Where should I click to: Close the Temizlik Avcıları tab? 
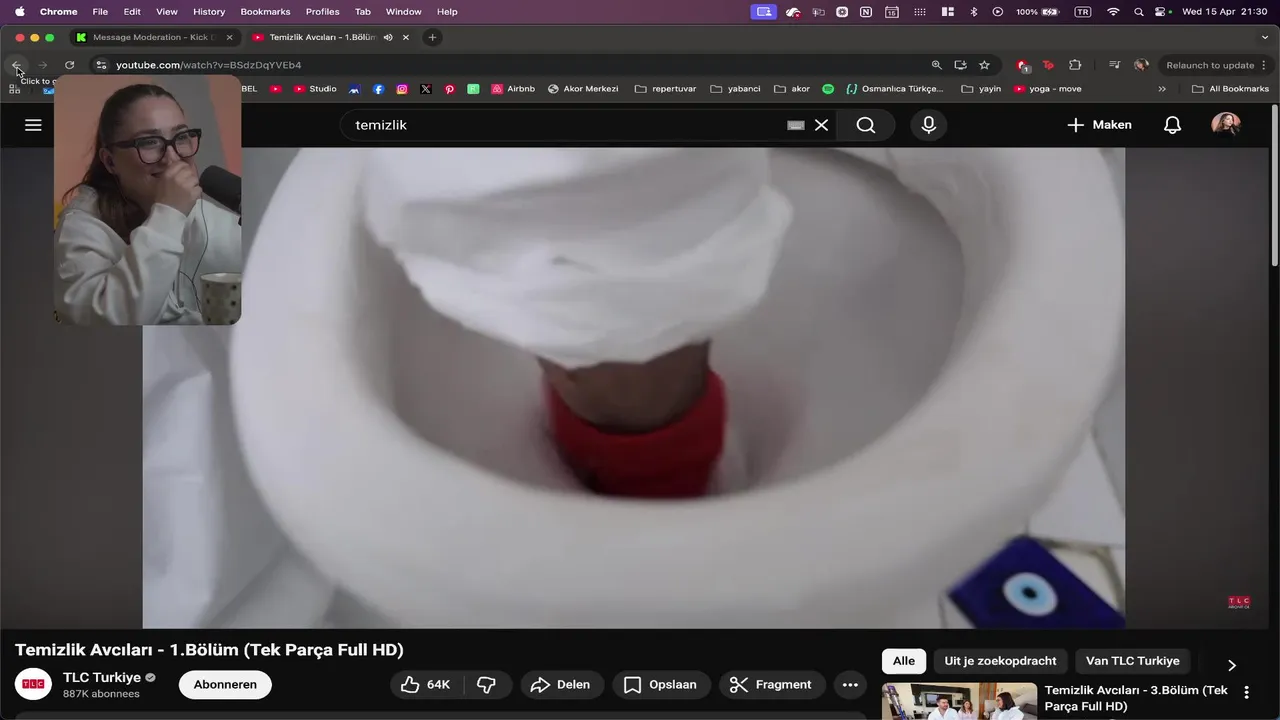coord(405,37)
